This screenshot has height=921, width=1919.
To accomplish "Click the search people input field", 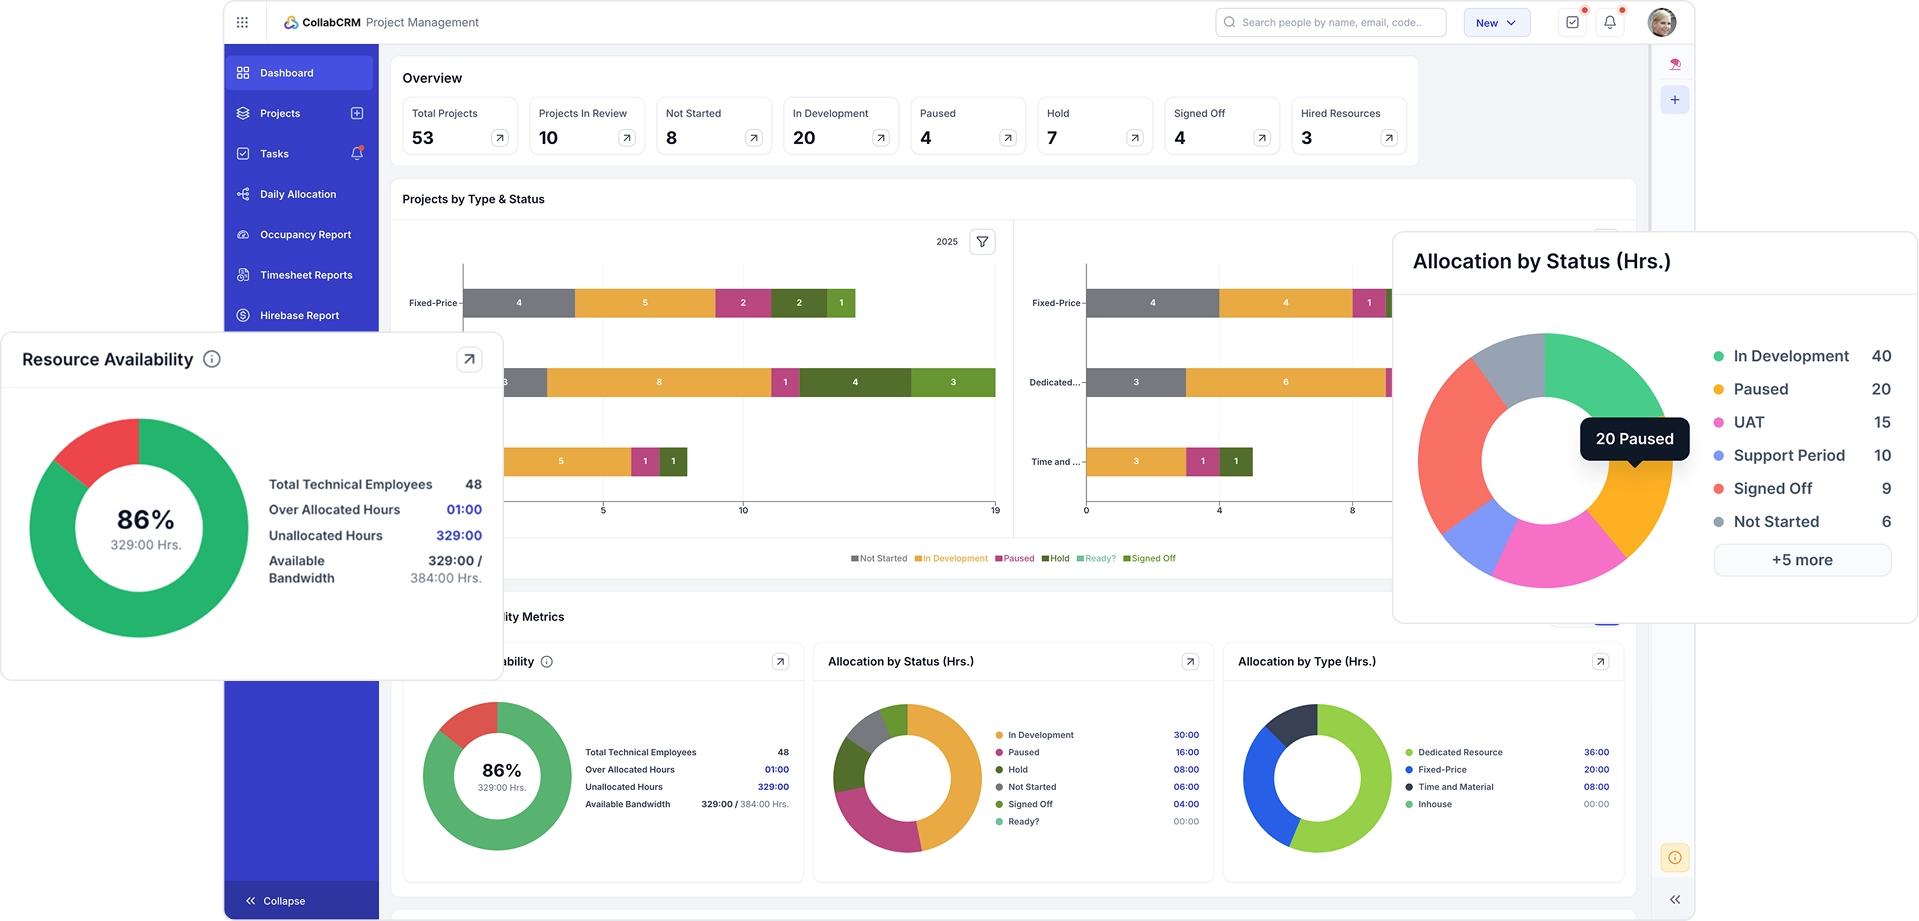I will [1330, 22].
